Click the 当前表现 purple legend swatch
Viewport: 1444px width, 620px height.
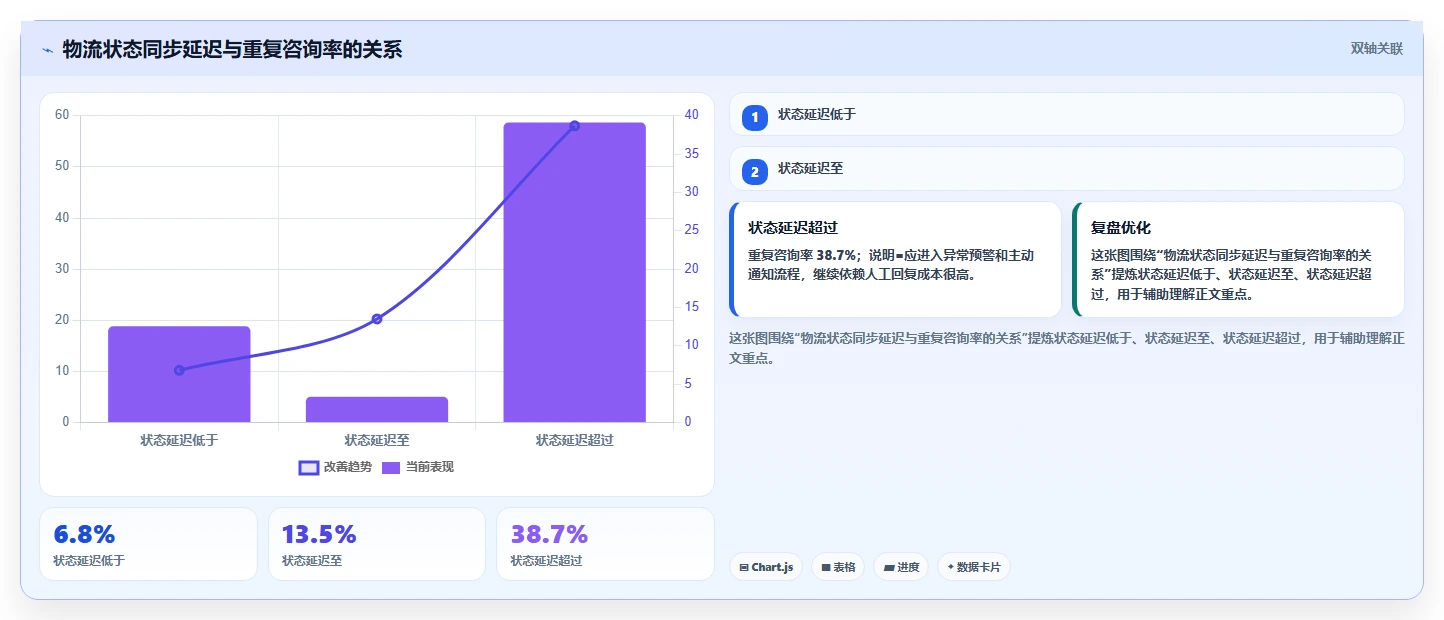click(391, 467)
